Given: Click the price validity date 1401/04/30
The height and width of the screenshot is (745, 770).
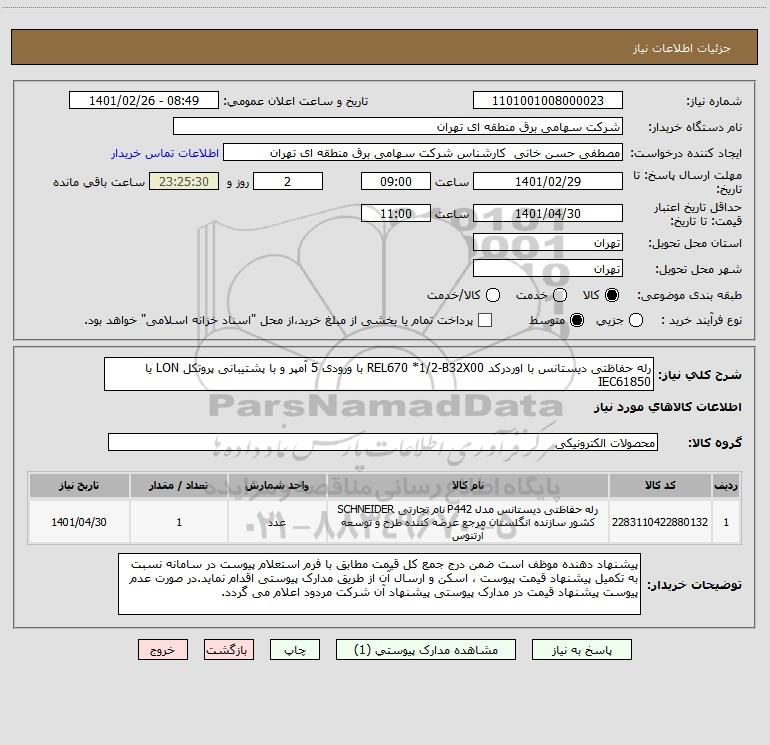Looking at the screenshot, I should point(548,213).
